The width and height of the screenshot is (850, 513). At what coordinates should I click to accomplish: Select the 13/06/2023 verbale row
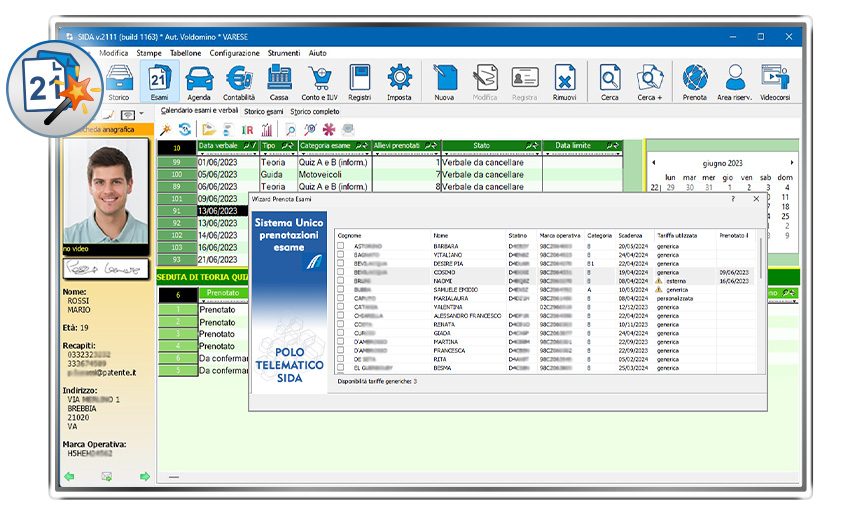point(216,211)
